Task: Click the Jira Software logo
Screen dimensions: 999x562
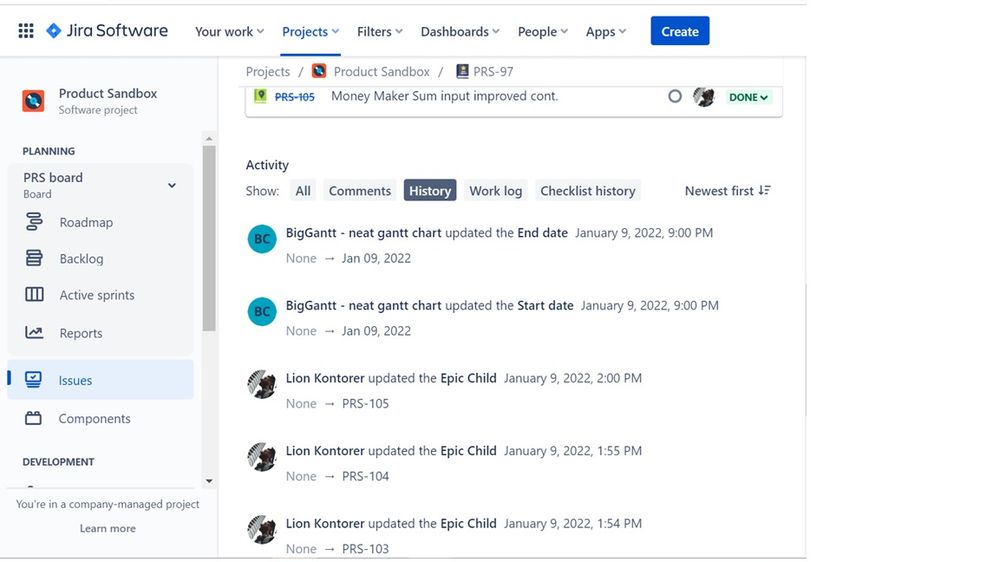Action: coord(107,31)
